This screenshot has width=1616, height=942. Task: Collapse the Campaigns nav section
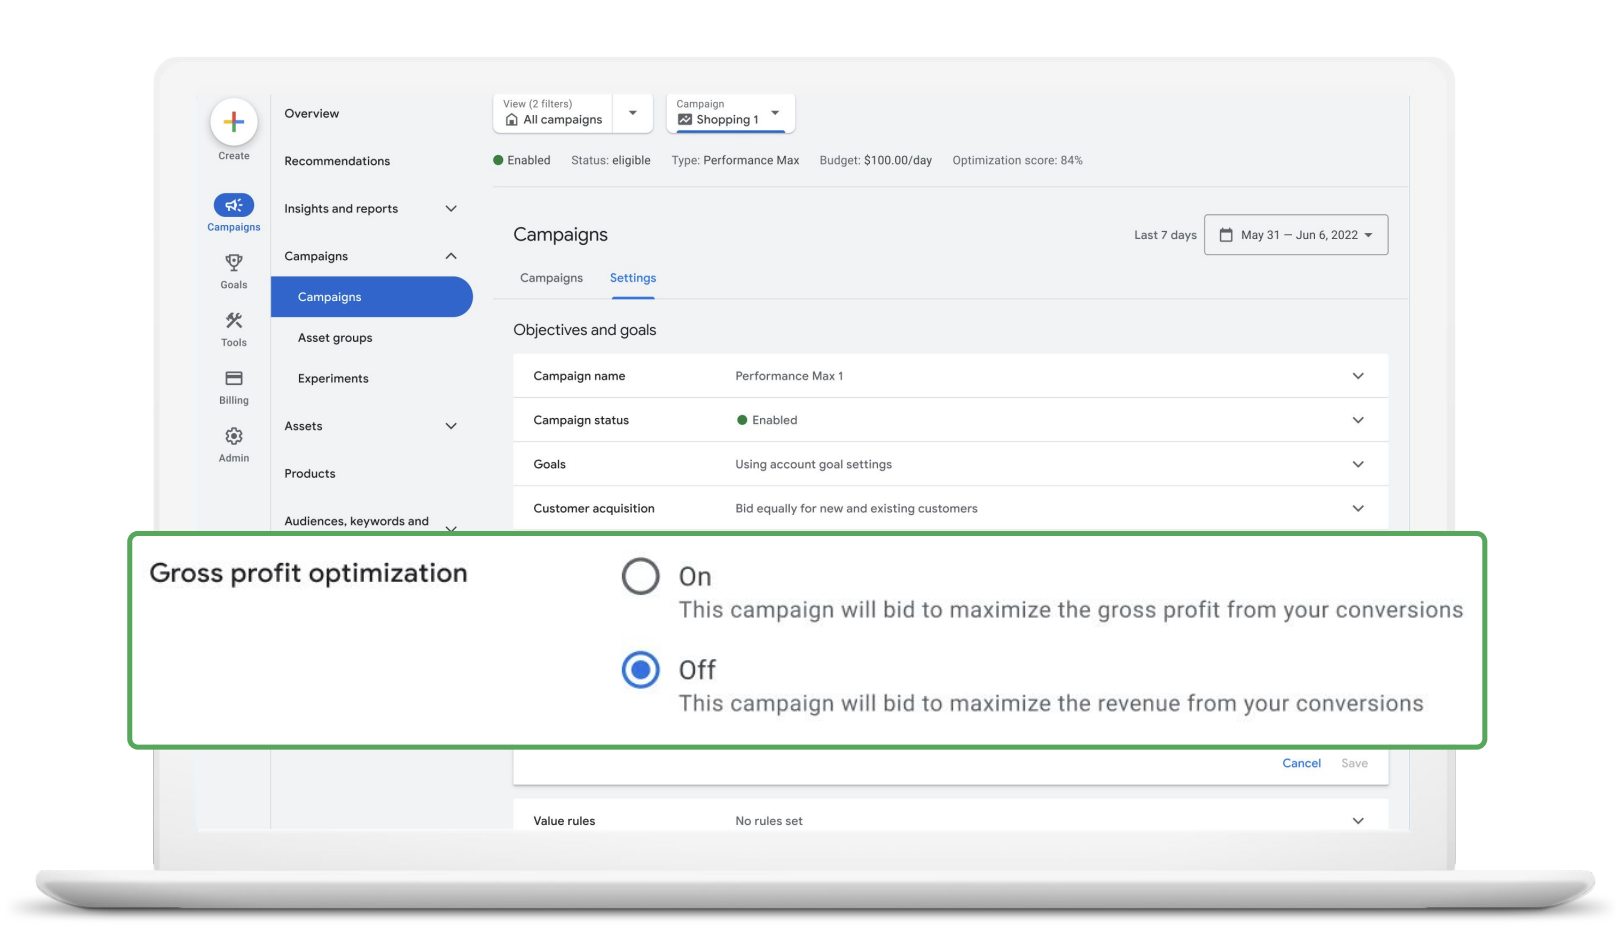[451, 256]
